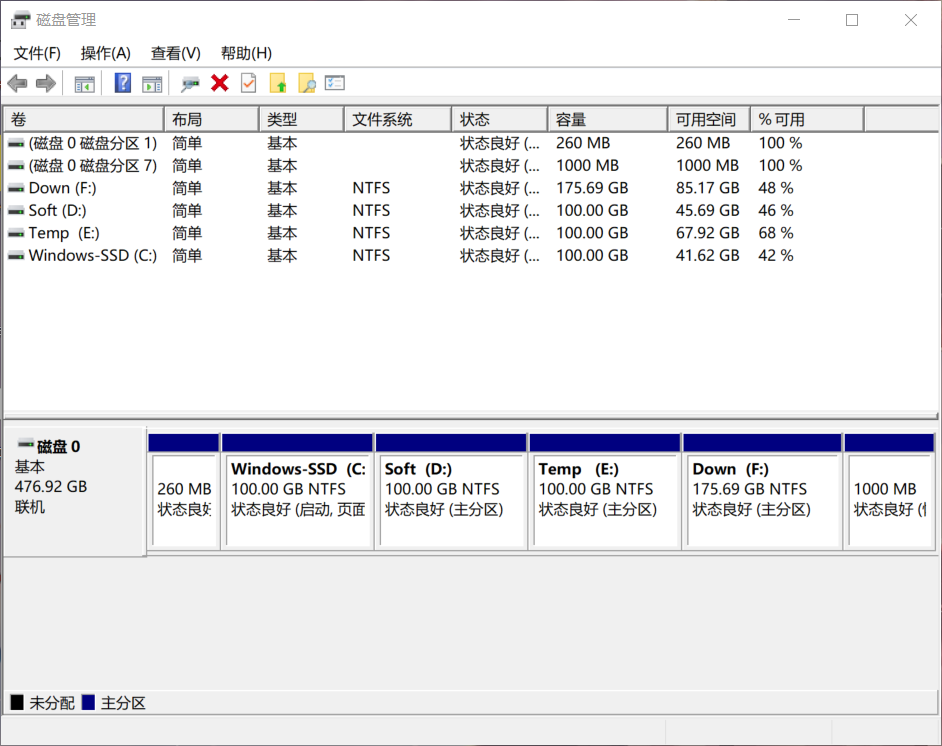Select the Soft (D:) volume name
Image resolution: width=942 pixels, height=746 pixels.
click(x=58, y=211)
